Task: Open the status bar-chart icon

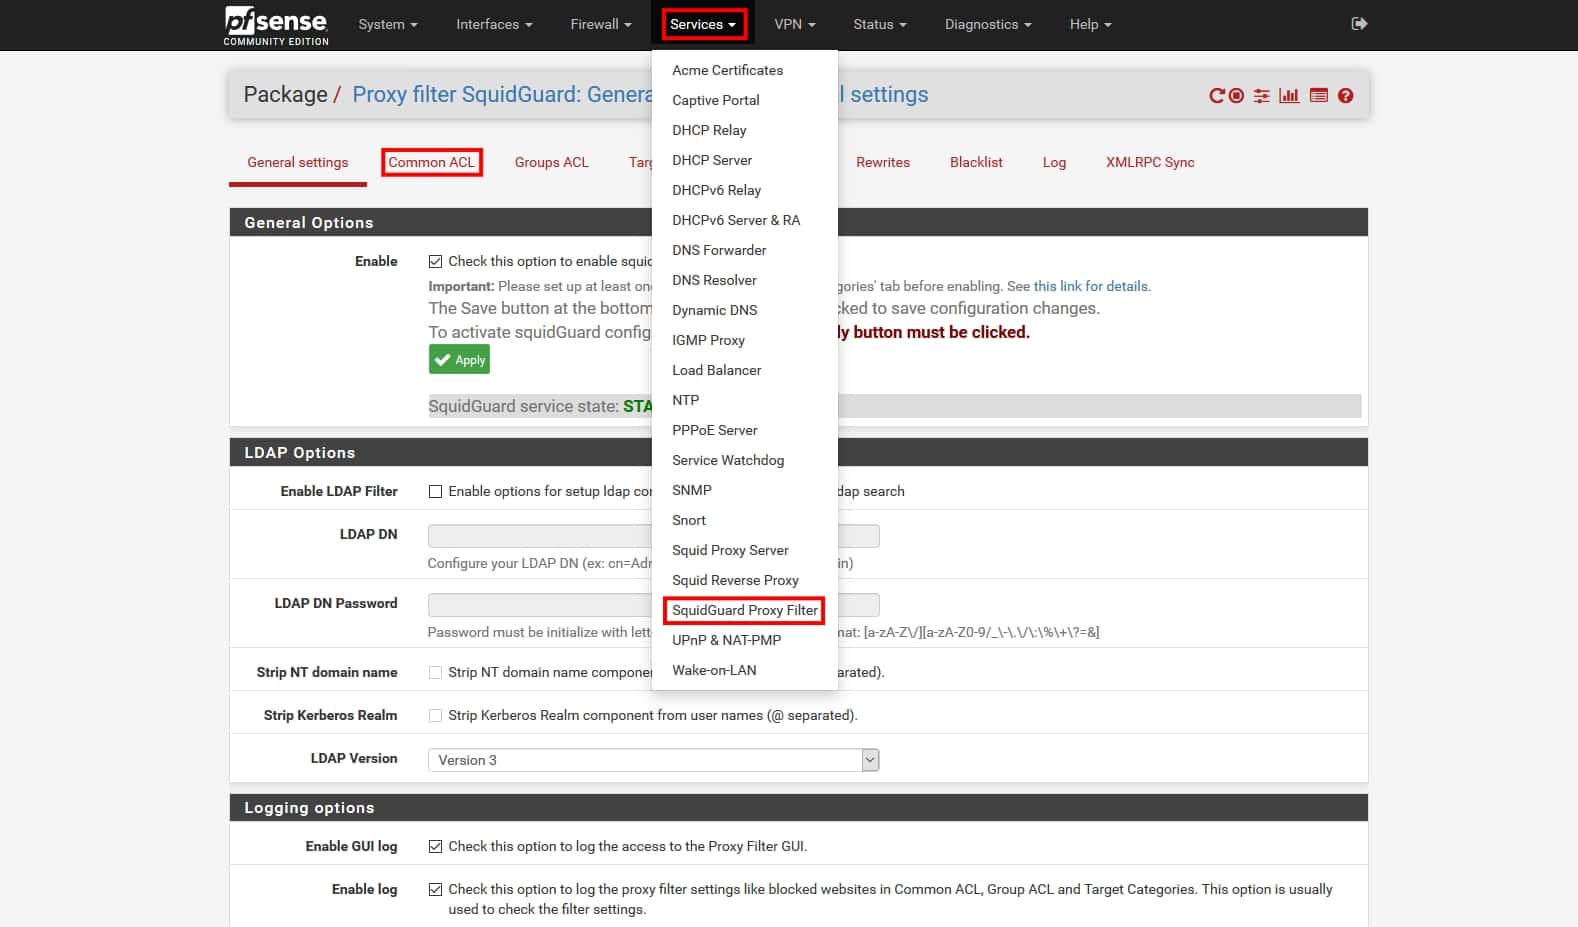Action: (x=1289, y=96)
